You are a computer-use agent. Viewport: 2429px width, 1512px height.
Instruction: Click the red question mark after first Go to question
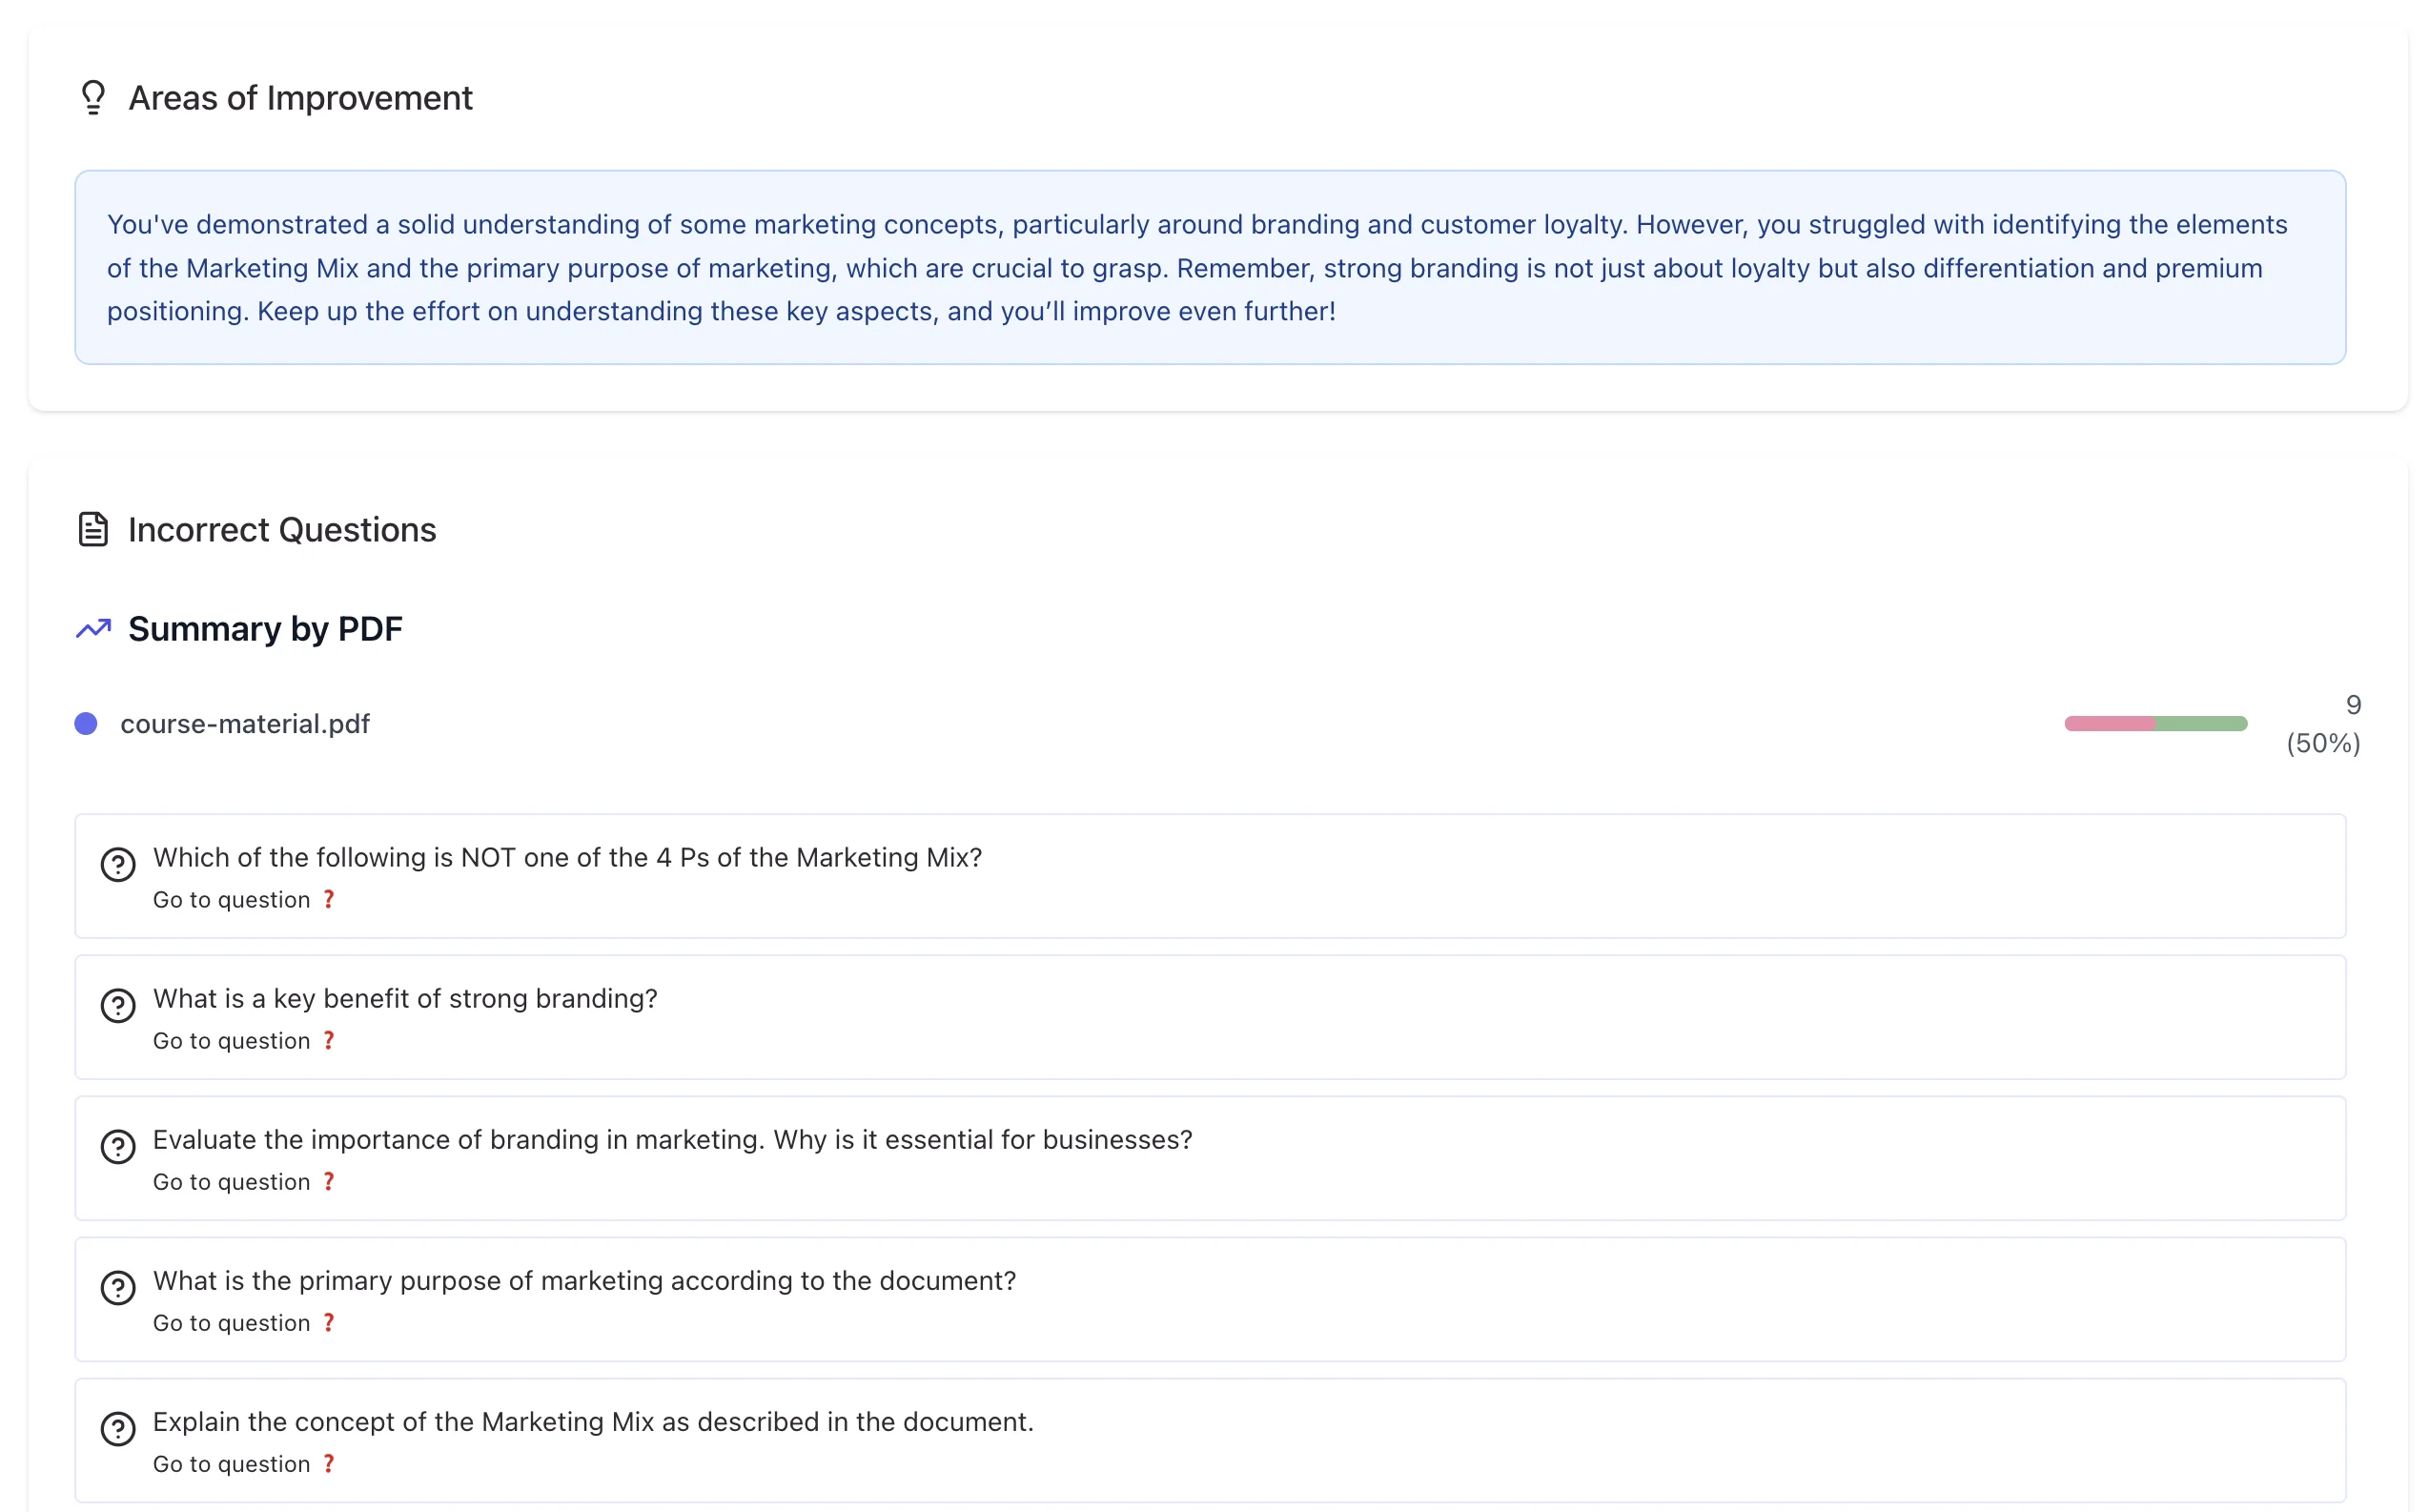point(329,899)
